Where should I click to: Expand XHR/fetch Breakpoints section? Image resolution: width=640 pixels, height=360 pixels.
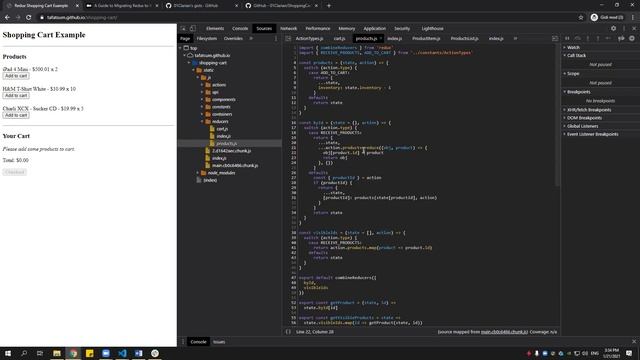point(589,110)
